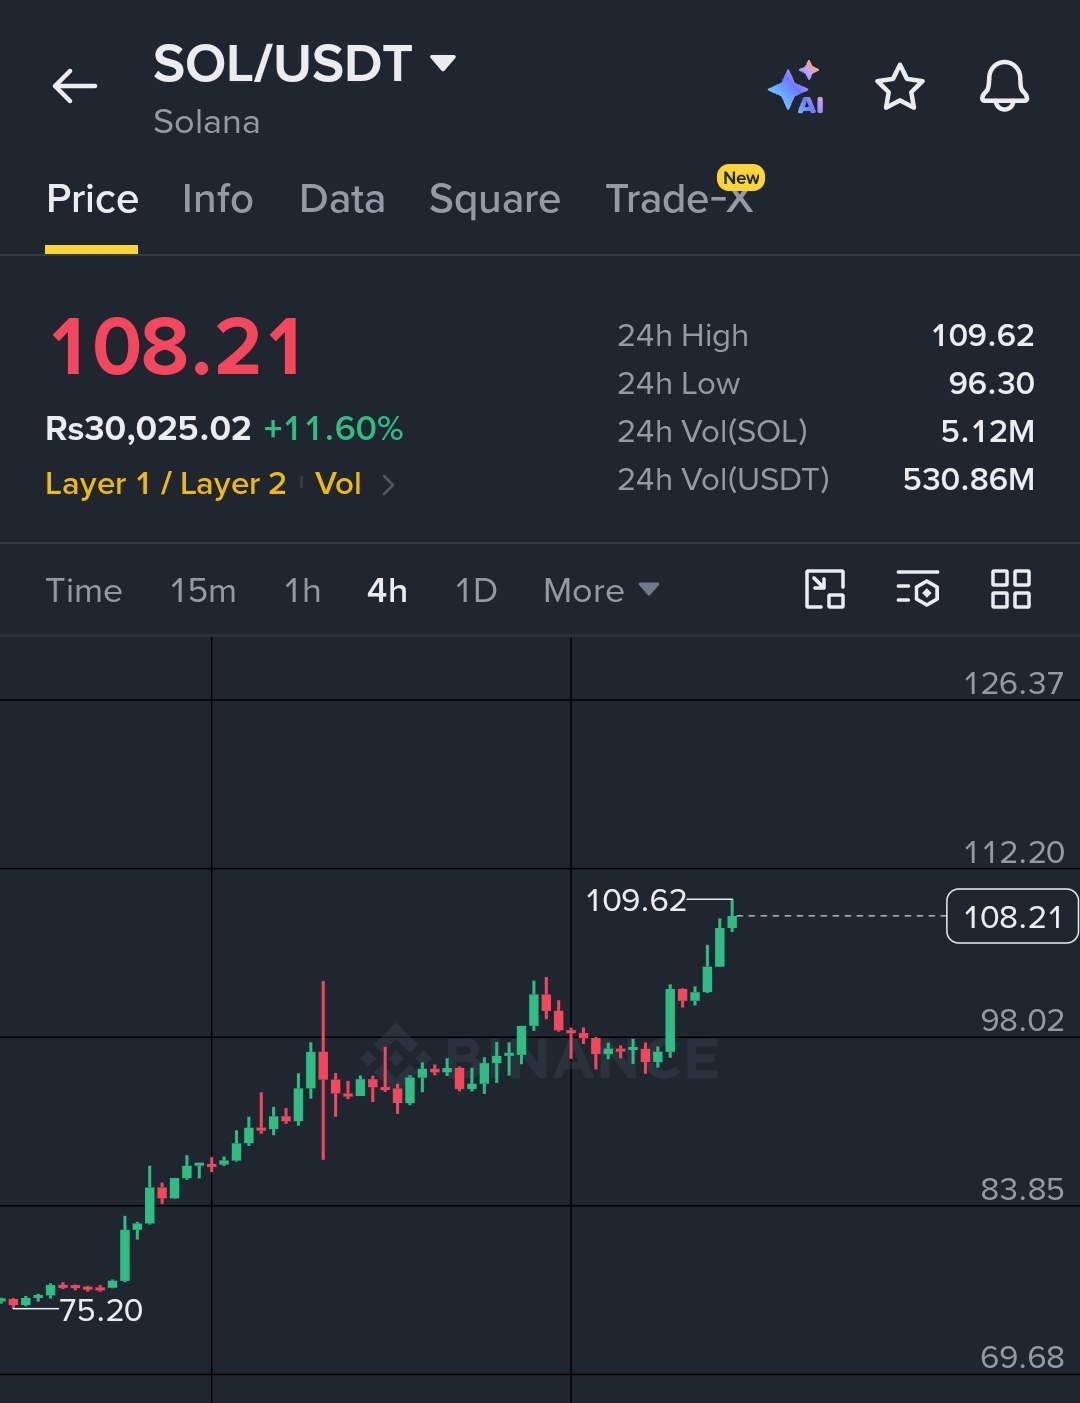This screenshot has width=1080, height=1403.
Task: Tap the +11.60% change value
Action: click(333, 429)
